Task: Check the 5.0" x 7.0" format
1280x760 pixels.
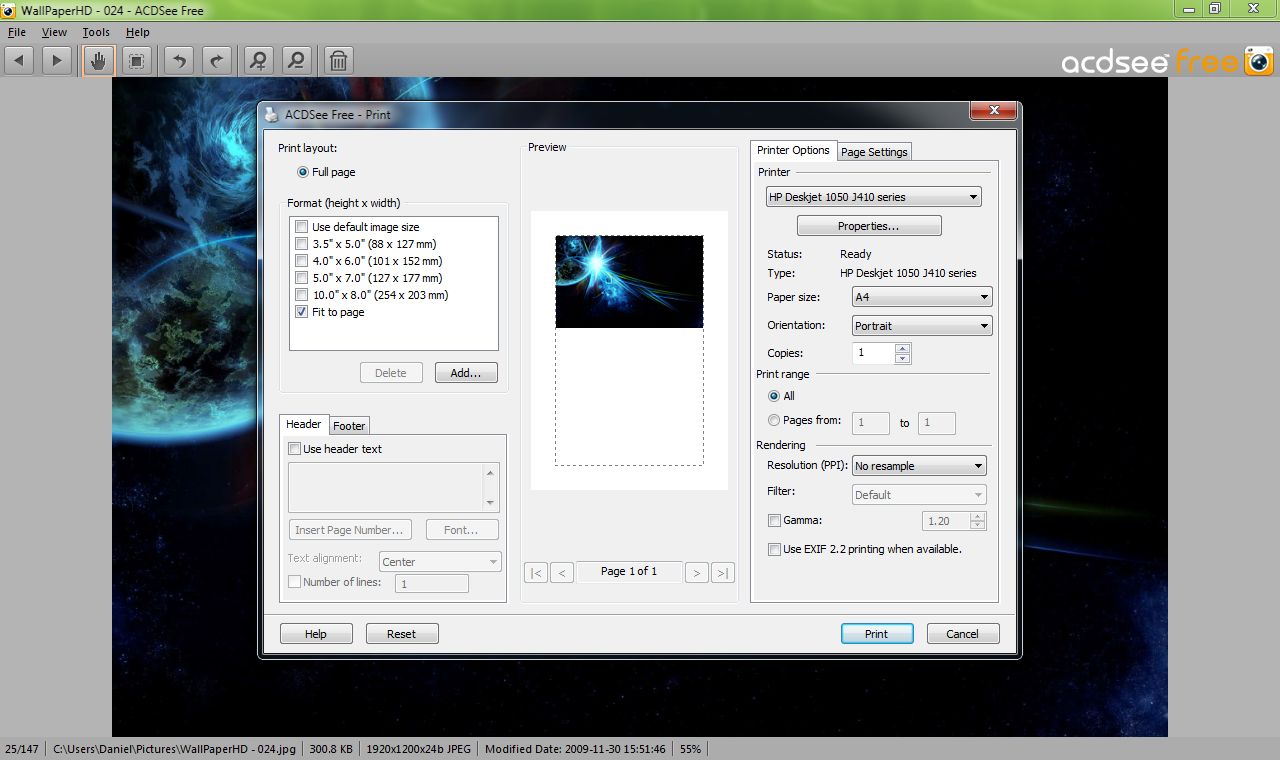Action: point(302,278)
